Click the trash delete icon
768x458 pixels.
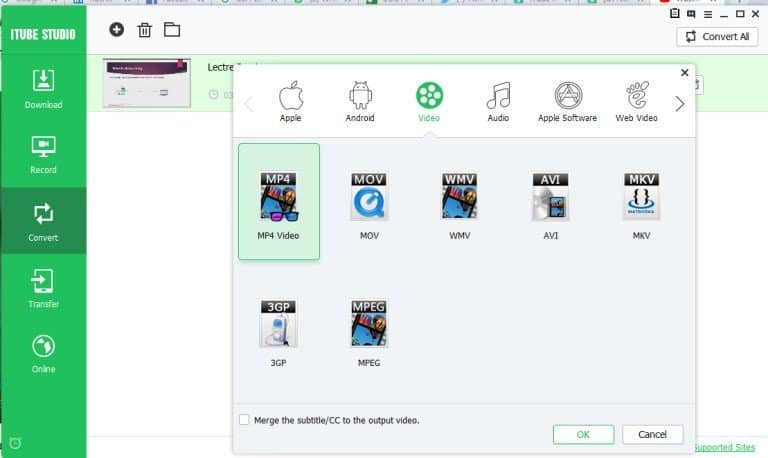click(144, 30)
